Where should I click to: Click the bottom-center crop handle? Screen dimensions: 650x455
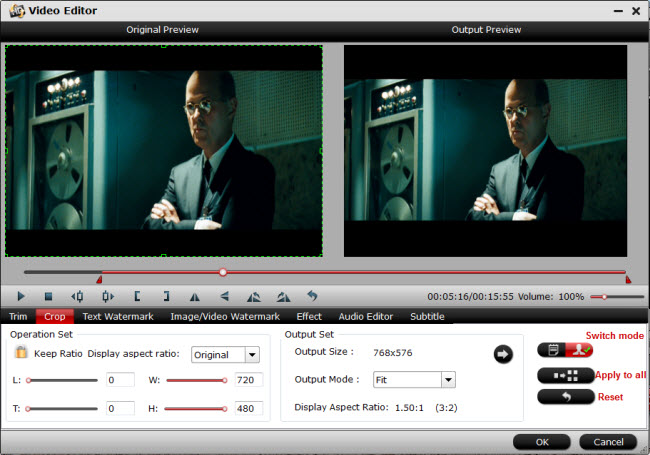point(164,256)
